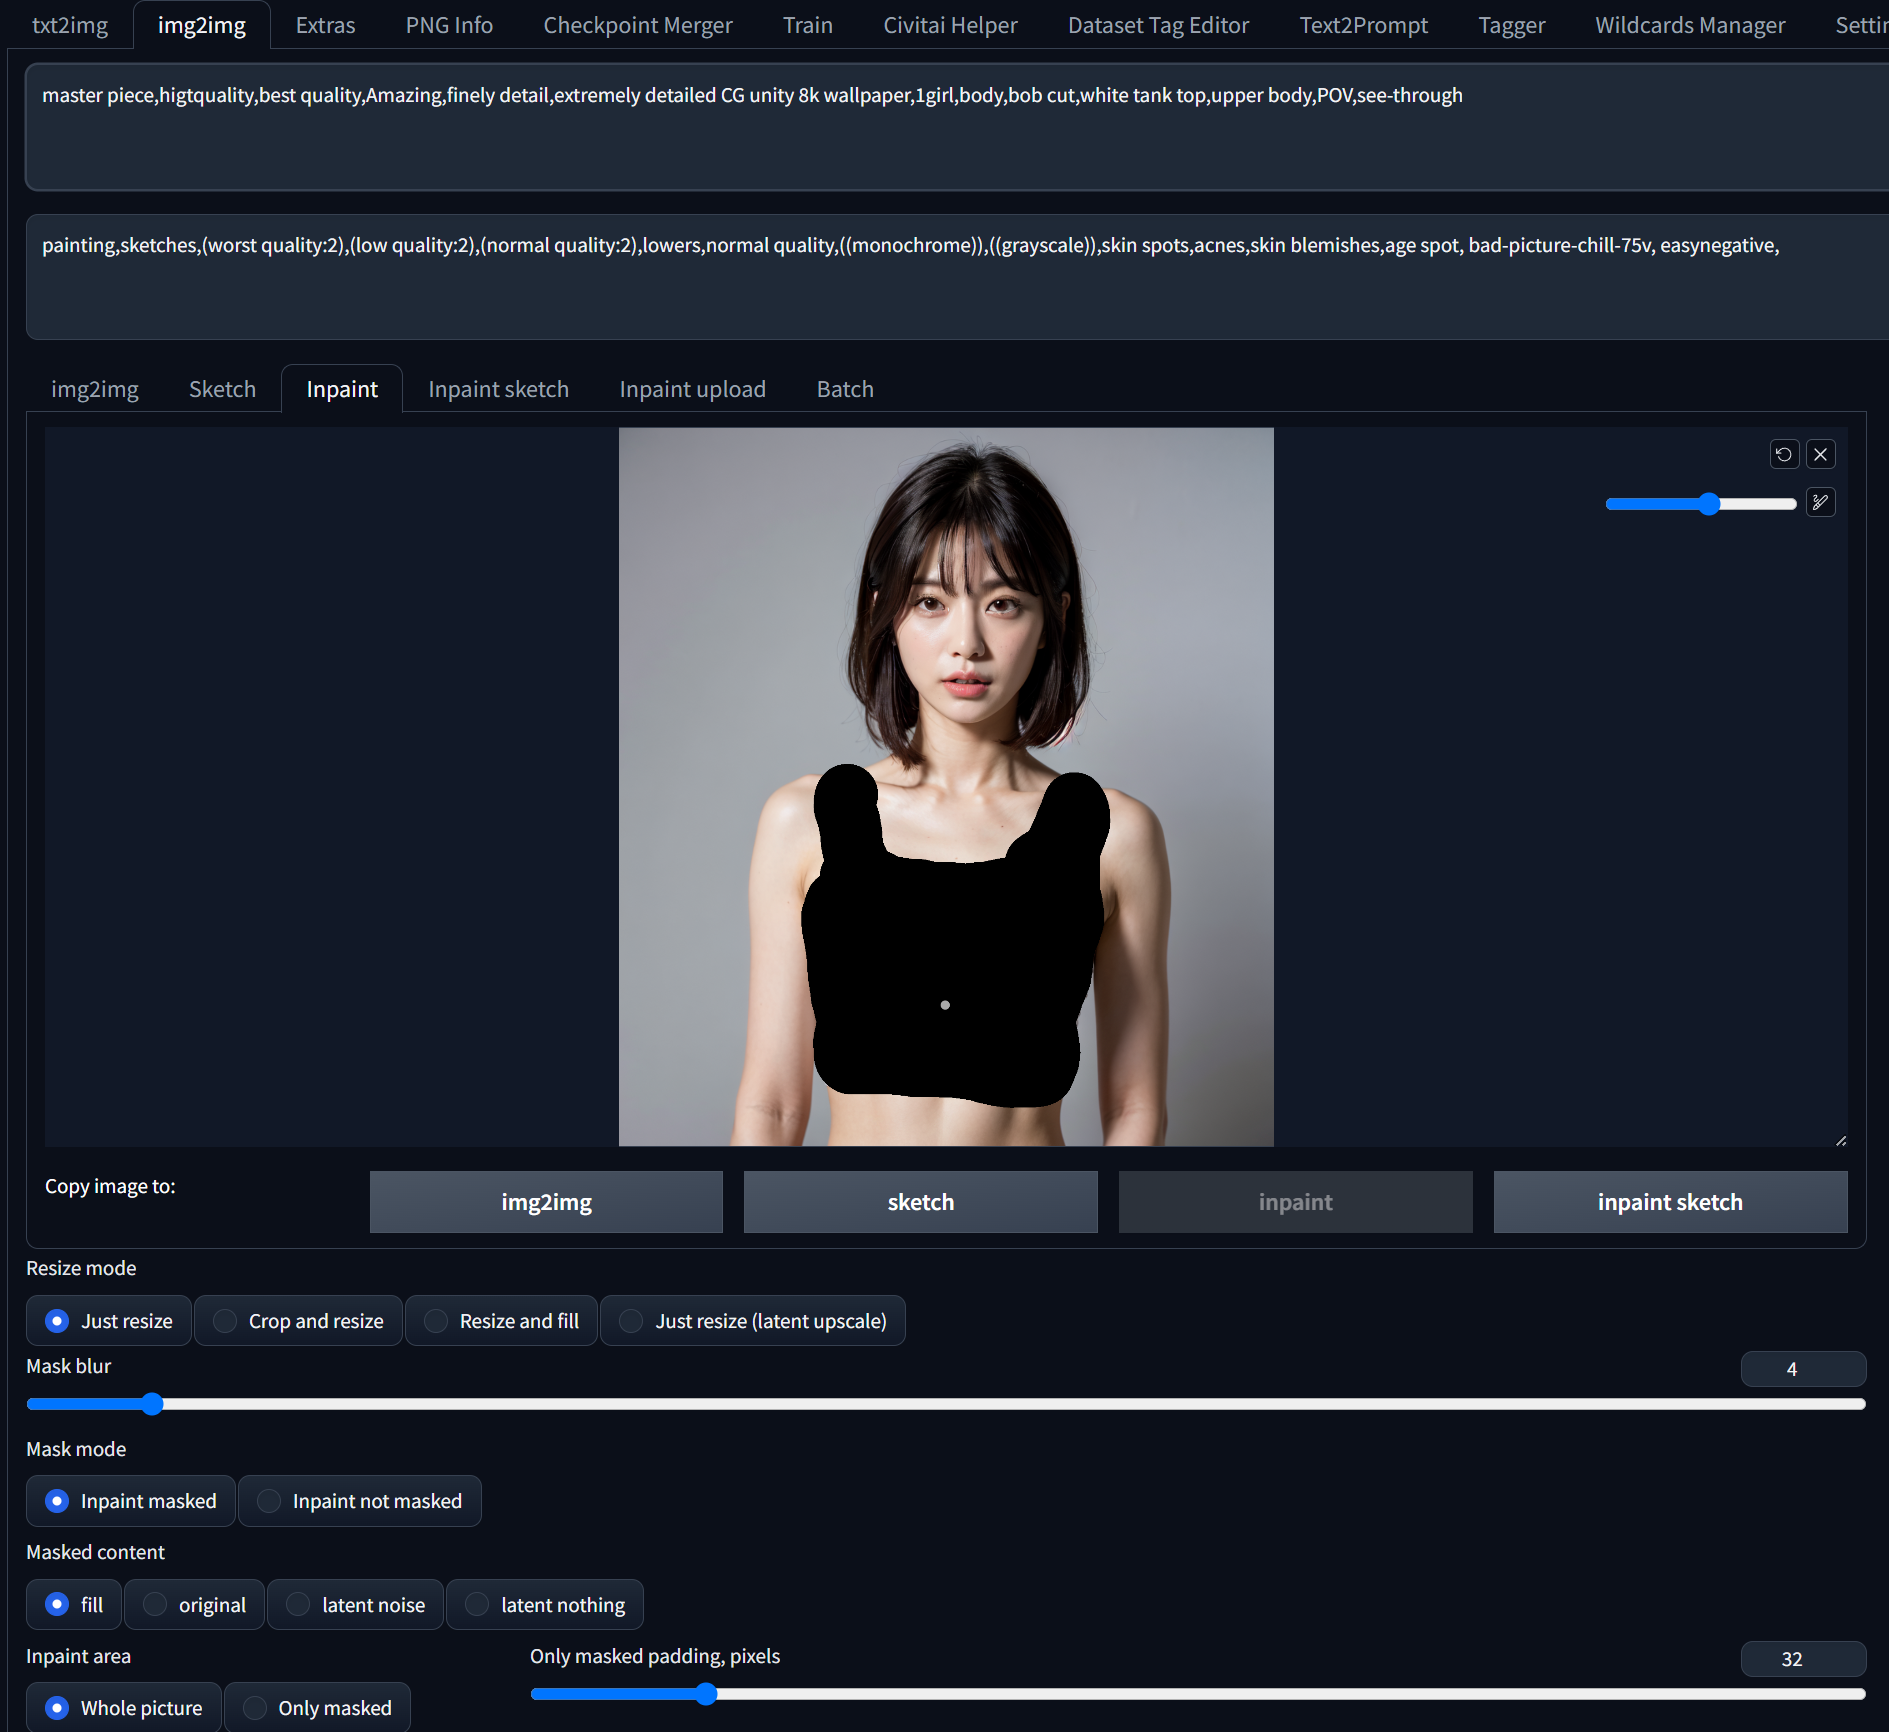Screen dimensions: 1889x1732
Task: Click the brush size slider
Action: click(x=1700, y=504)
